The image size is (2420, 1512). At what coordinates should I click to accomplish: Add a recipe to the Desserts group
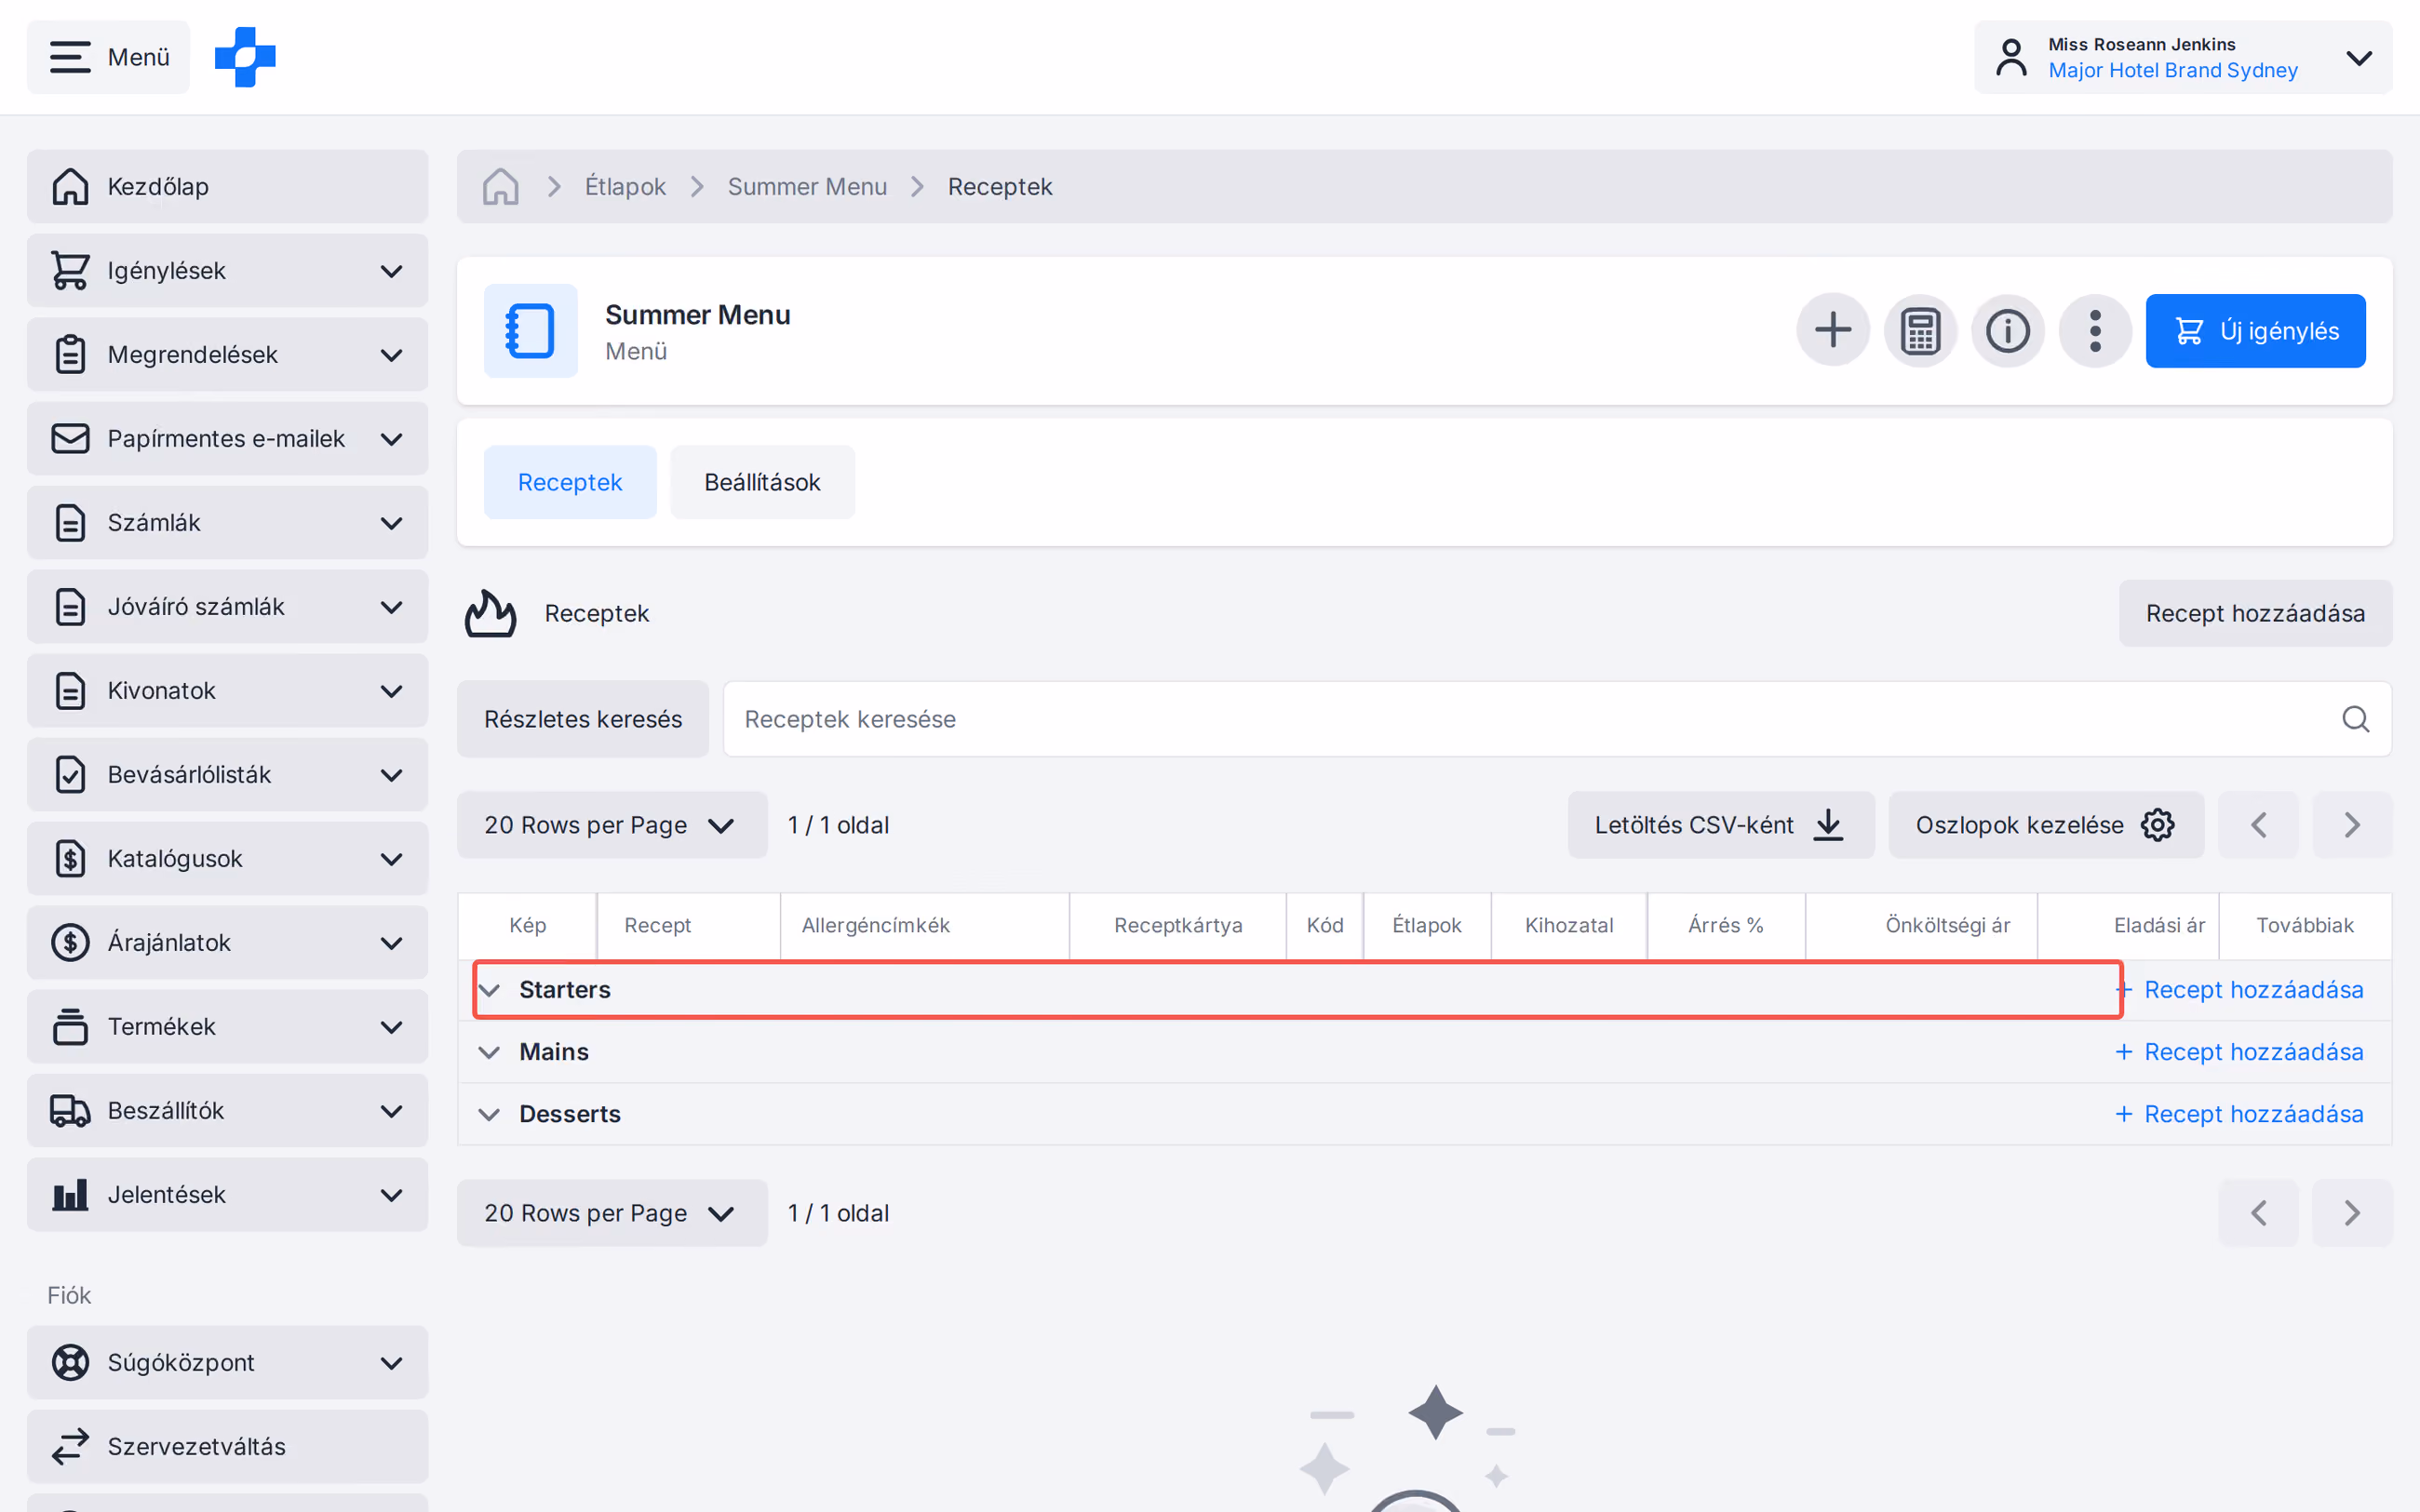point(2239,1114)
